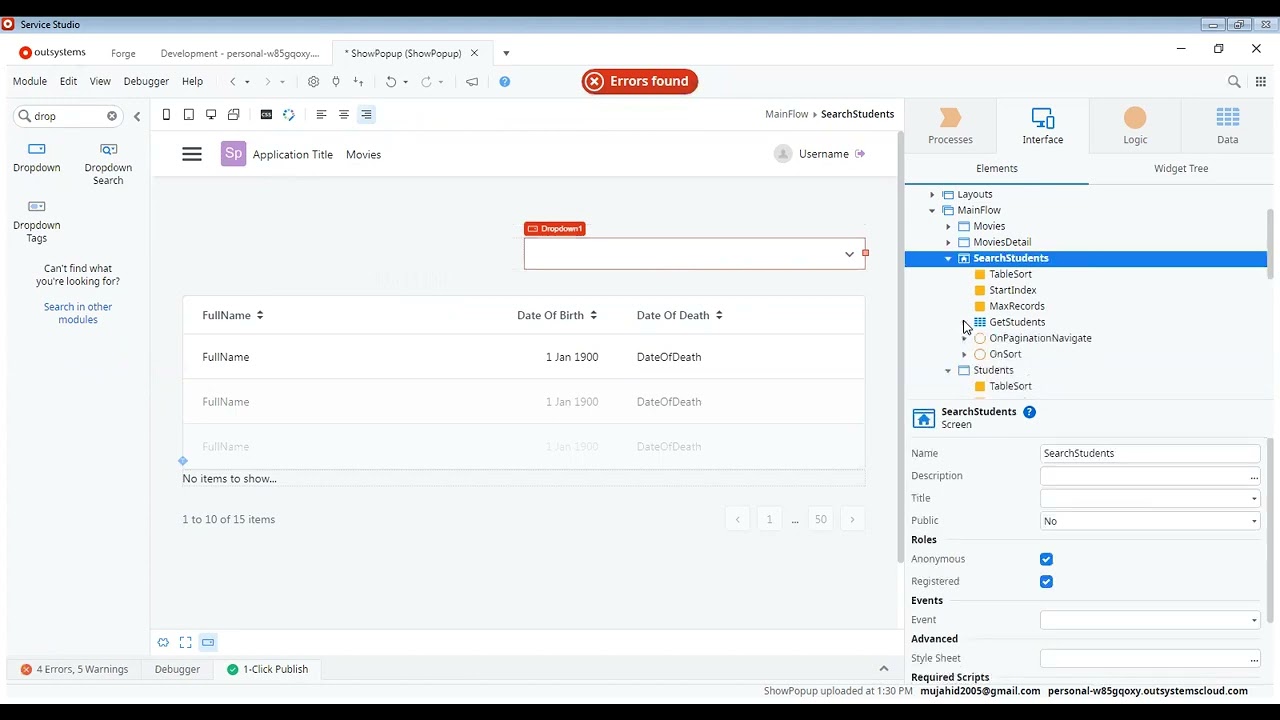Click the help icon next to SearchStudents
This screenshot has width=1280, height=720.
[1029, 412]
